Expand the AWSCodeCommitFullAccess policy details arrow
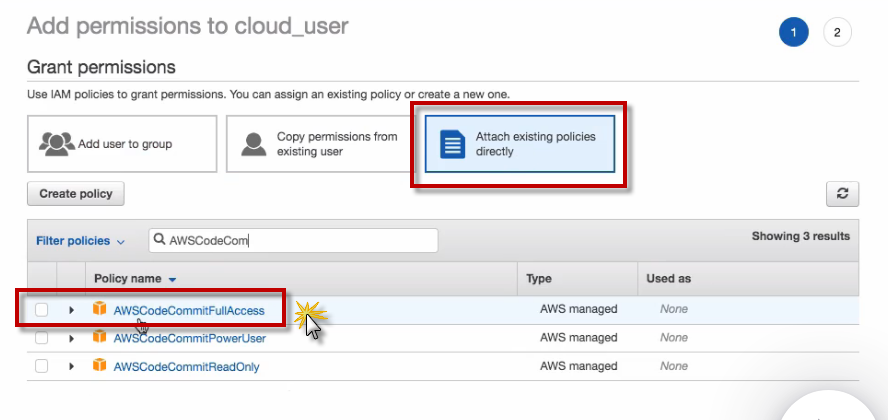Image resolution: width=888 pixels, height=420 pixels. [71, 310]
